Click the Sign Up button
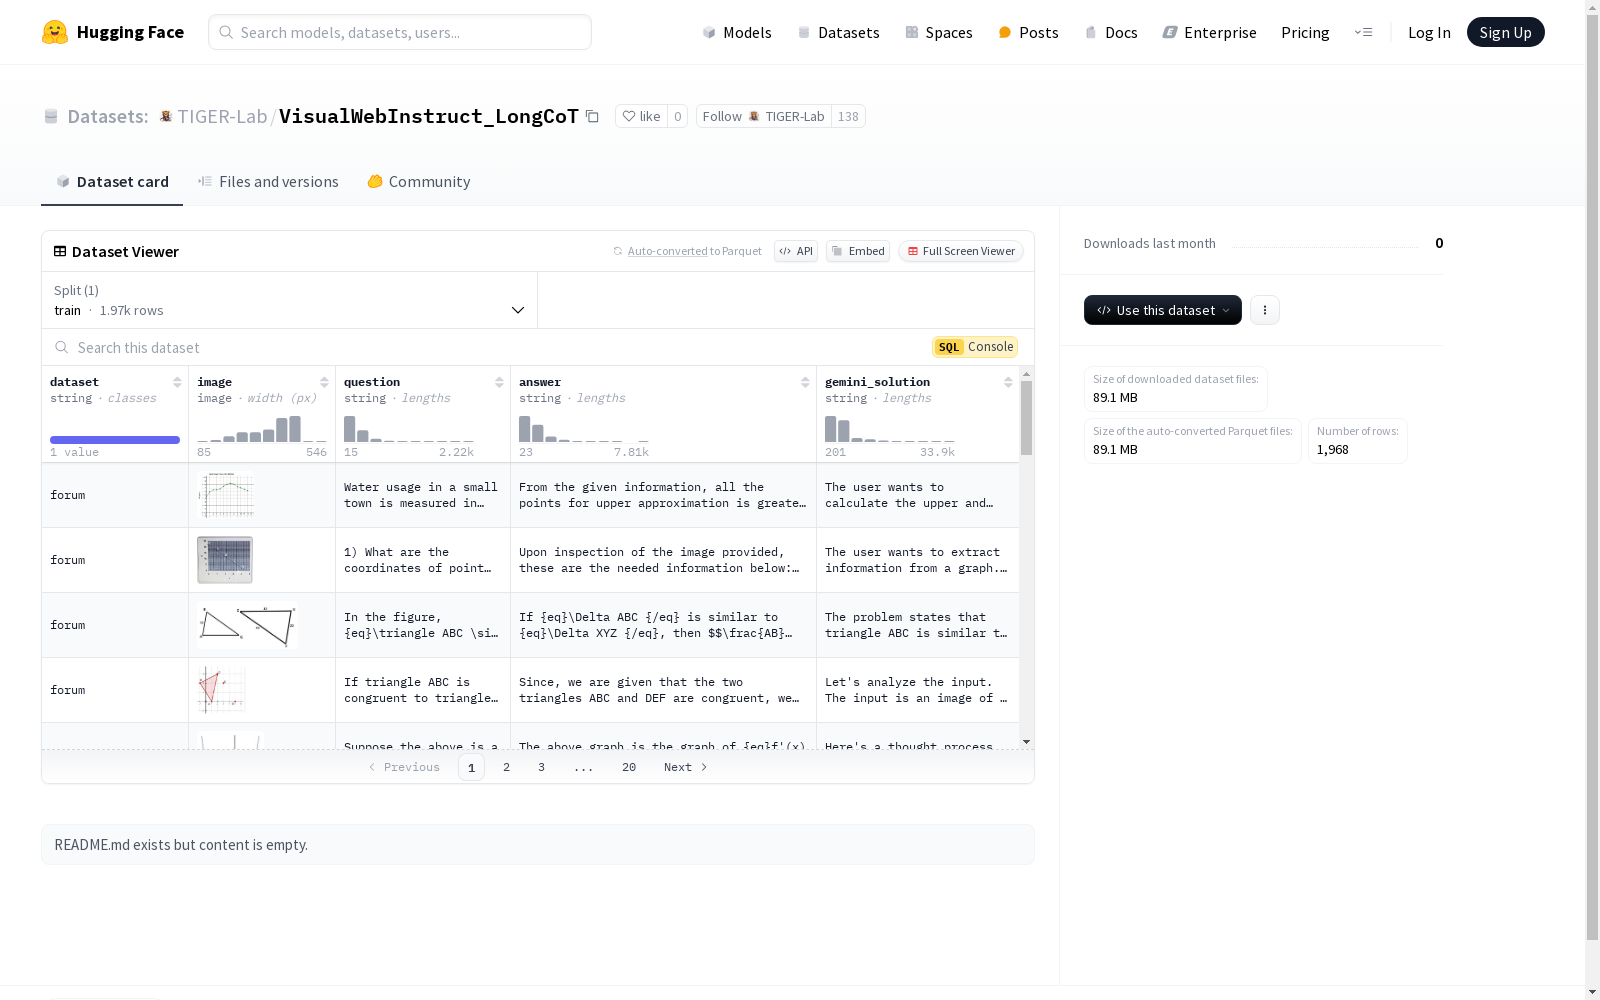 coord(1505,32)
